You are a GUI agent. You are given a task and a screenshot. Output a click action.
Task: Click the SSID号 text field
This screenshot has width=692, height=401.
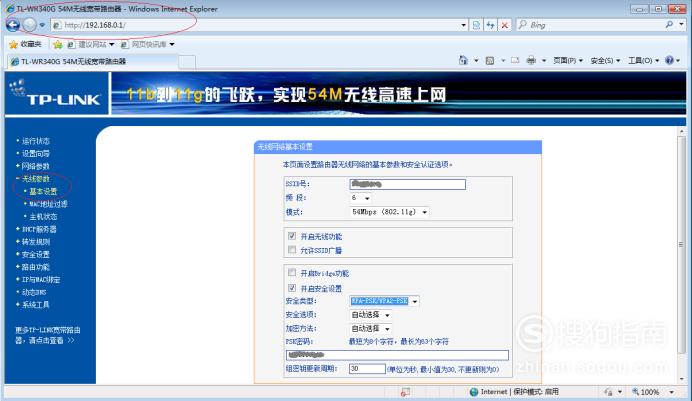click(407, 184)
